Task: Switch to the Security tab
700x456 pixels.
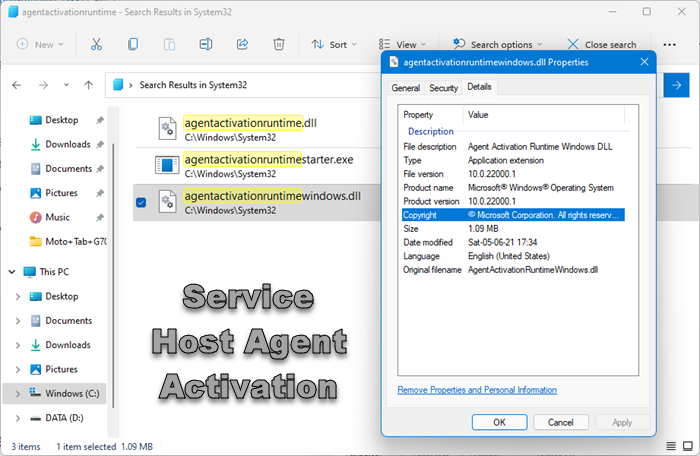Action: click(x=443, y=88)
